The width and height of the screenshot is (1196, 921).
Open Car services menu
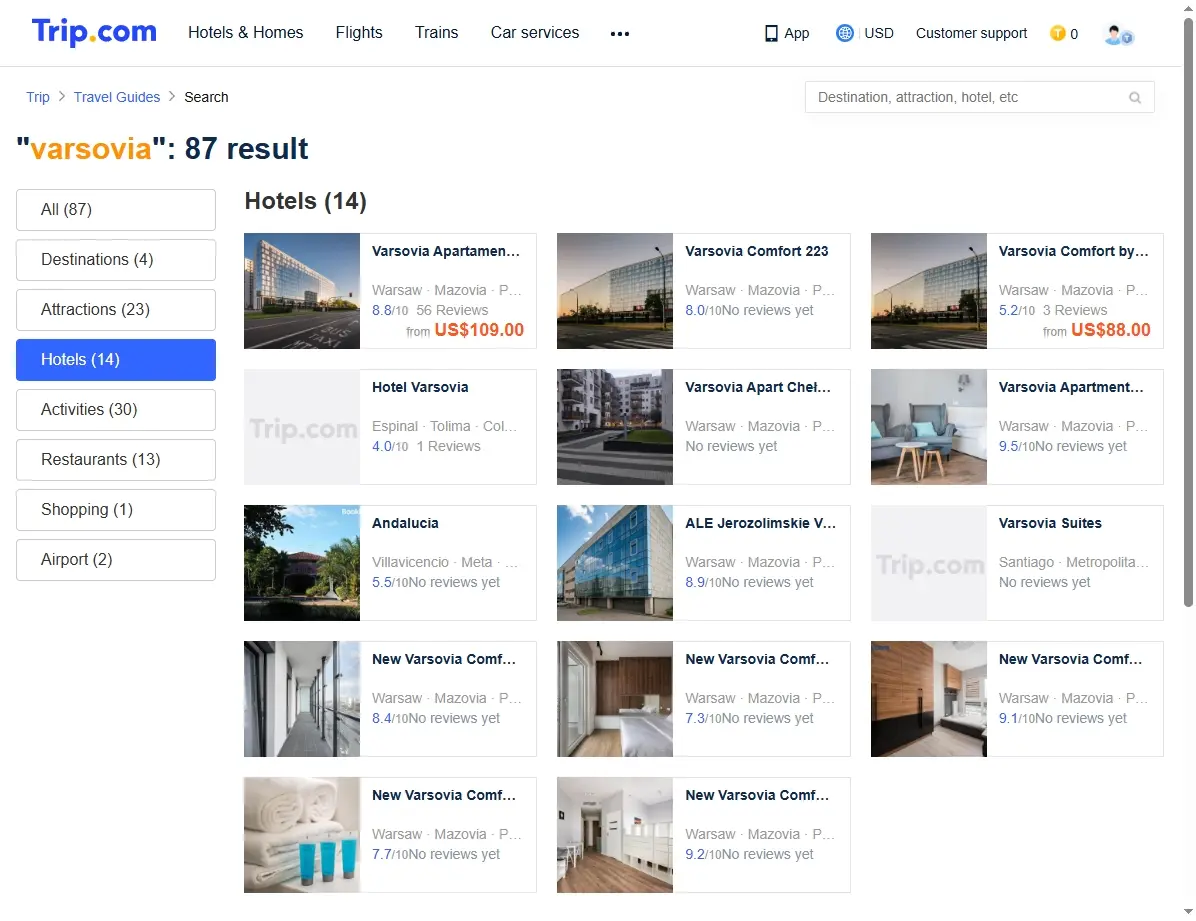tap(535, 32)
